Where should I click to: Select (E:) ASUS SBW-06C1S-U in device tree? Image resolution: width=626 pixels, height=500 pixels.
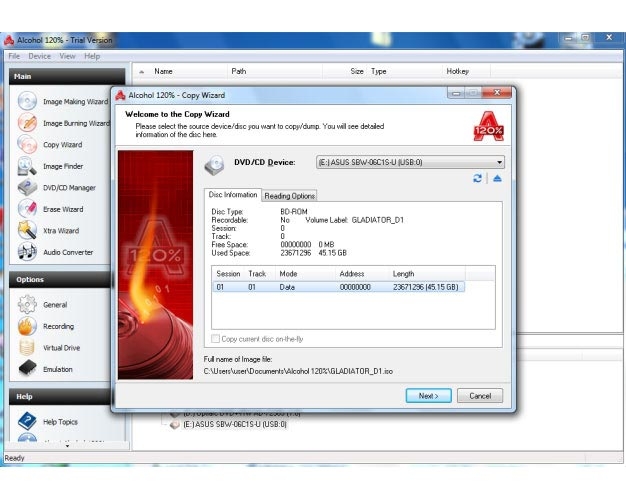click(x=235, y=424)
